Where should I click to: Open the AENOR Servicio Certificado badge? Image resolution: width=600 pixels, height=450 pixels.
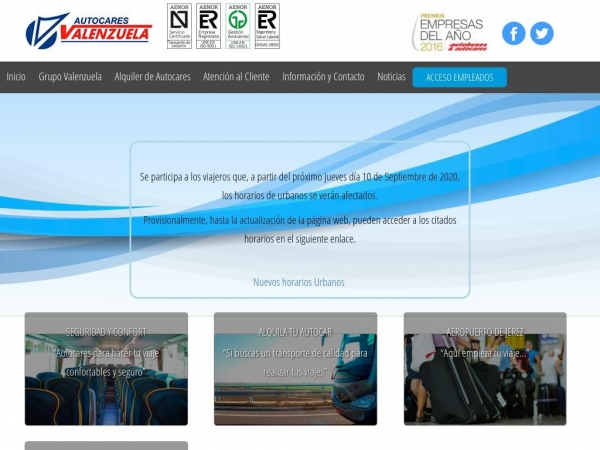179,26
